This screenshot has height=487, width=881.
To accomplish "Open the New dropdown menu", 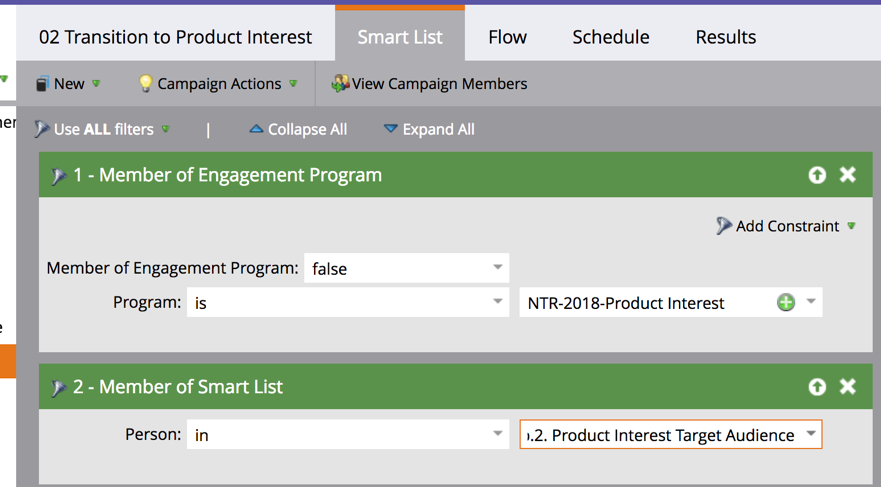I will [x=68, y=84].
